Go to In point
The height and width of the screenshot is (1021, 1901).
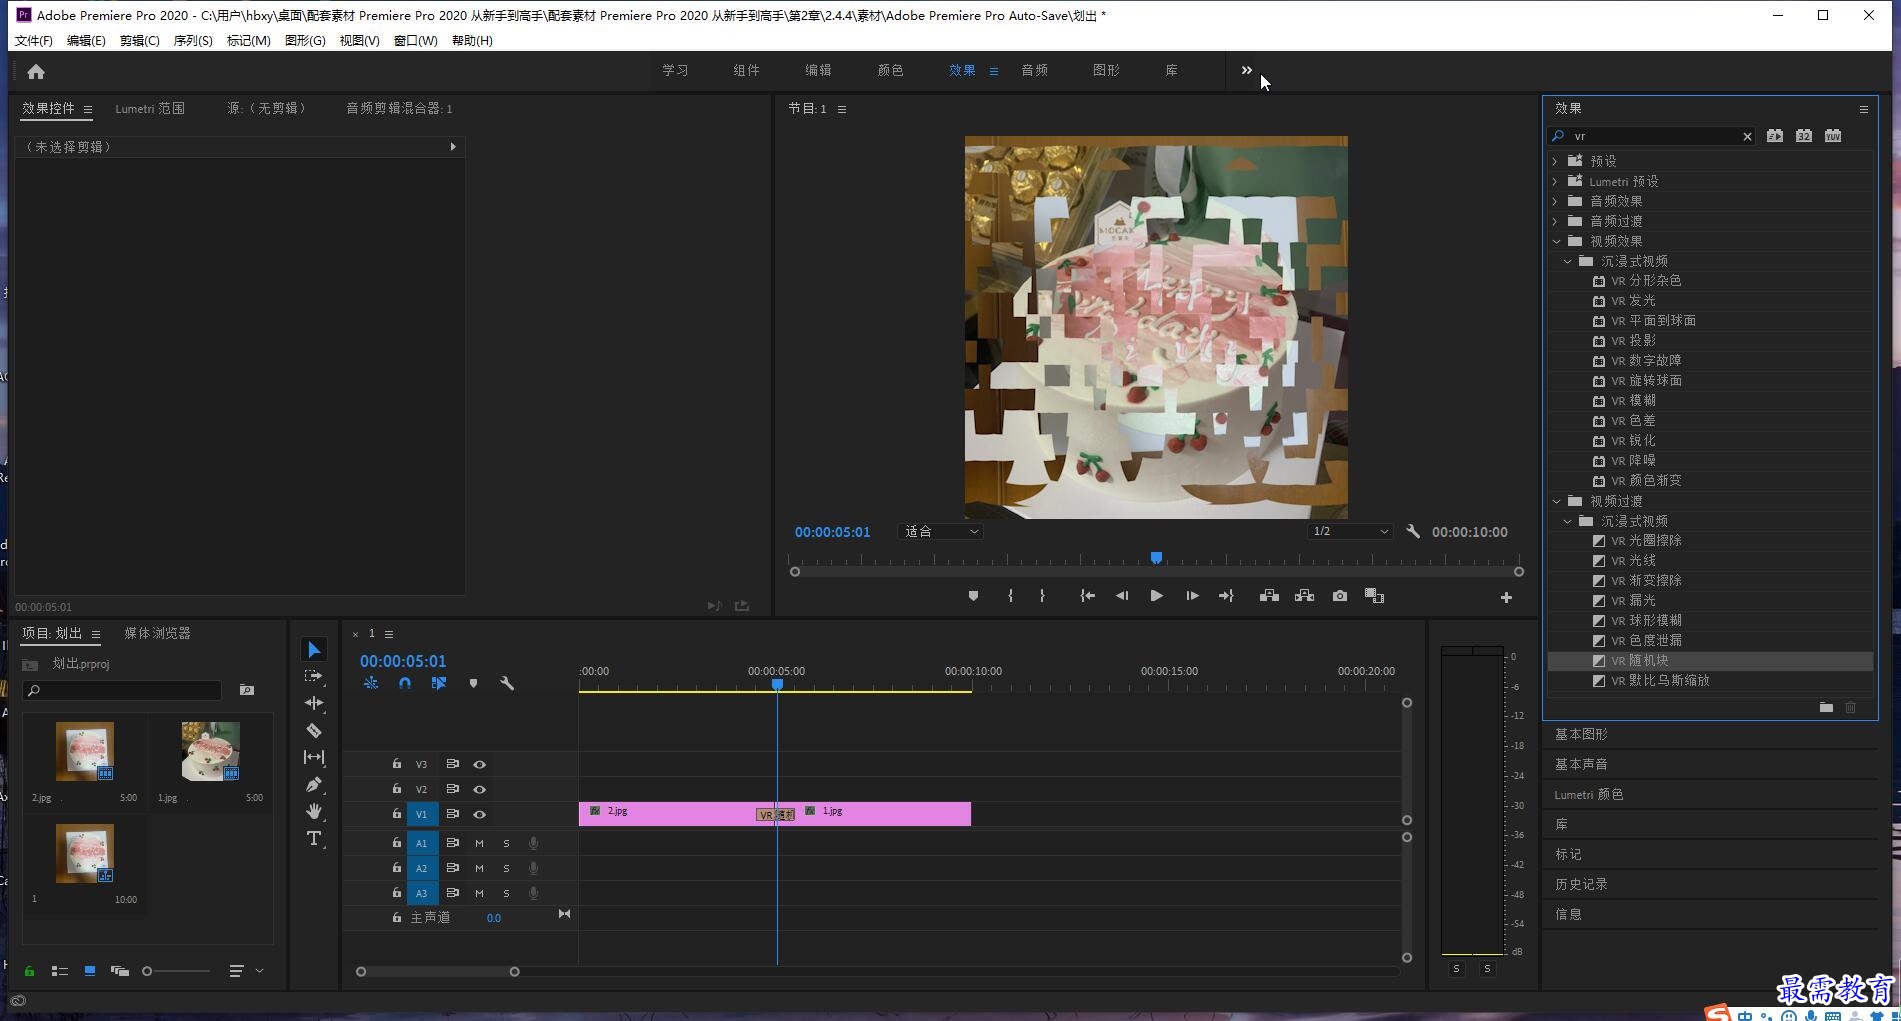pyautogui.click(x=1087, y=596)
